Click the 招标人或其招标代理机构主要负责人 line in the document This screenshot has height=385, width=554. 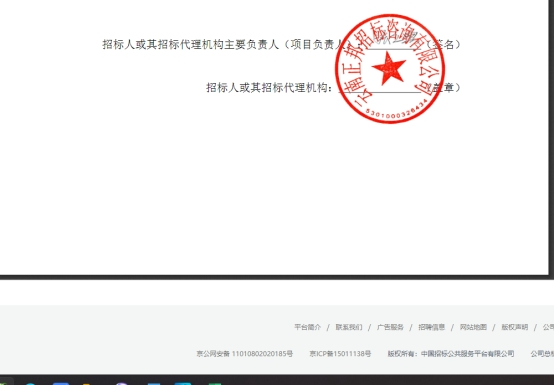point(281,45)
